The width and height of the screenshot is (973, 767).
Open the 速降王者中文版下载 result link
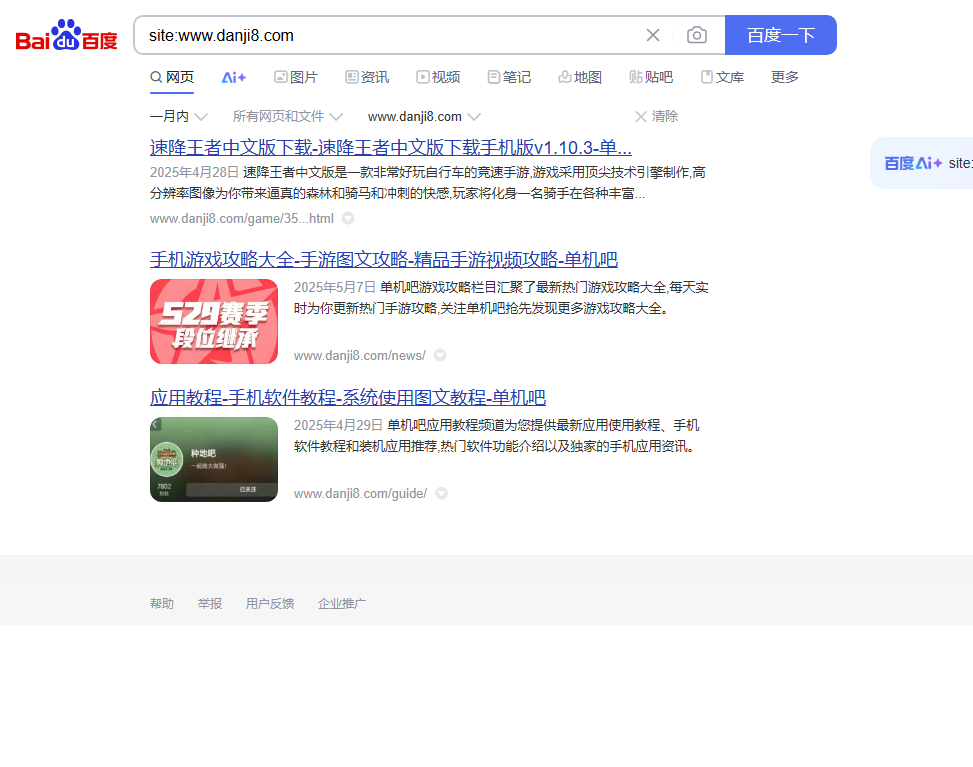(391, 148)
